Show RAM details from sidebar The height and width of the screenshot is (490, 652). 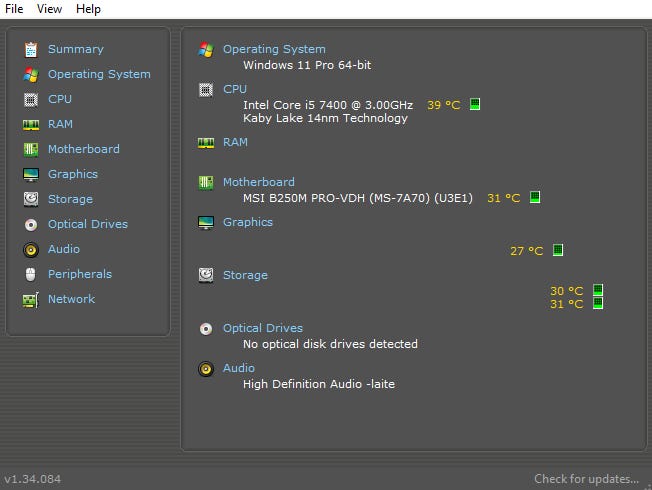[x=60, y=124]
